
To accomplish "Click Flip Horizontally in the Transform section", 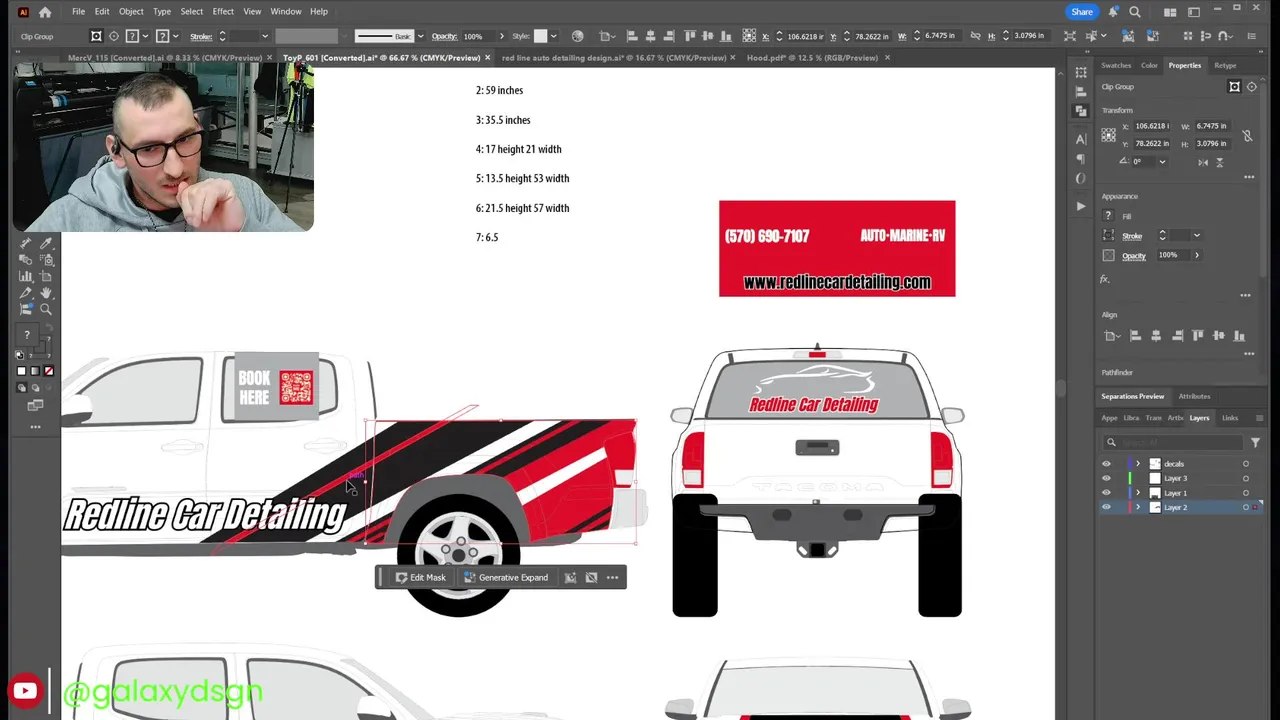I will pyautogui.click(x=1203, y=162).
